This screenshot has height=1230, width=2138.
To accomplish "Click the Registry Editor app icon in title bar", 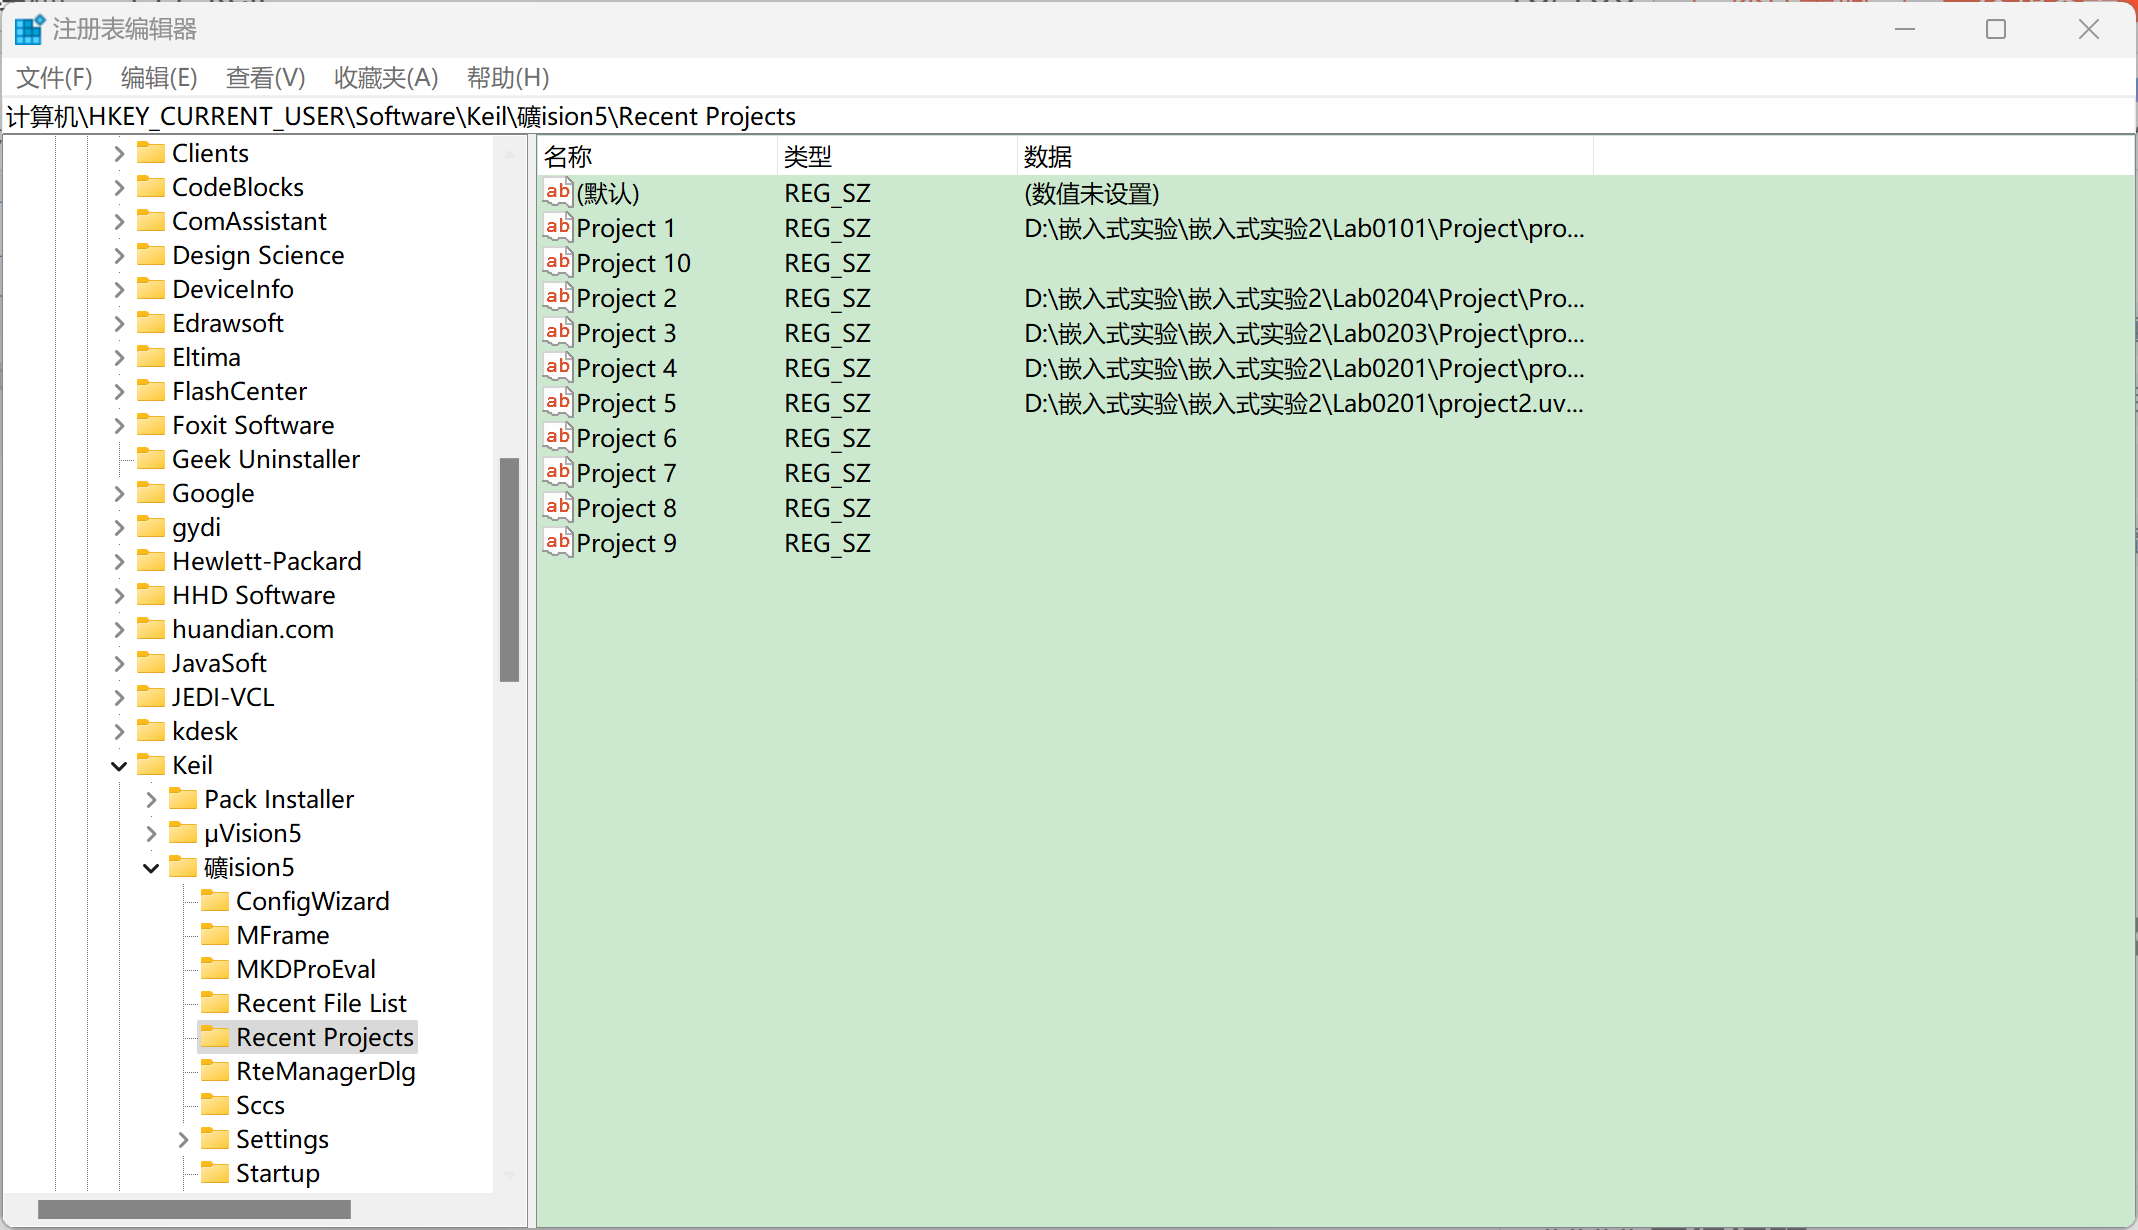I will [x=28, y=29].
